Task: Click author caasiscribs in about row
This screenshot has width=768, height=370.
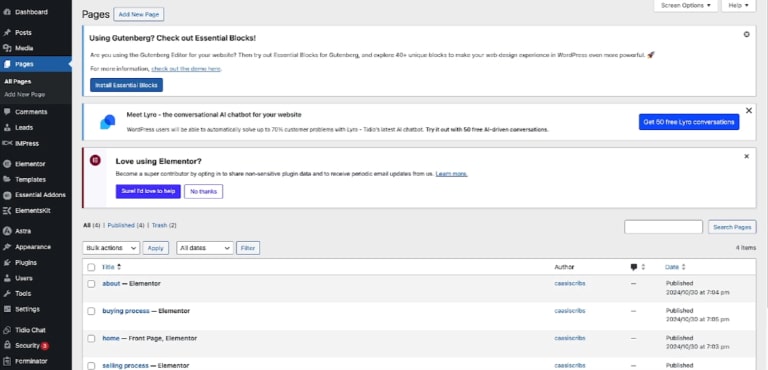Action: click(x=570, y=283)
